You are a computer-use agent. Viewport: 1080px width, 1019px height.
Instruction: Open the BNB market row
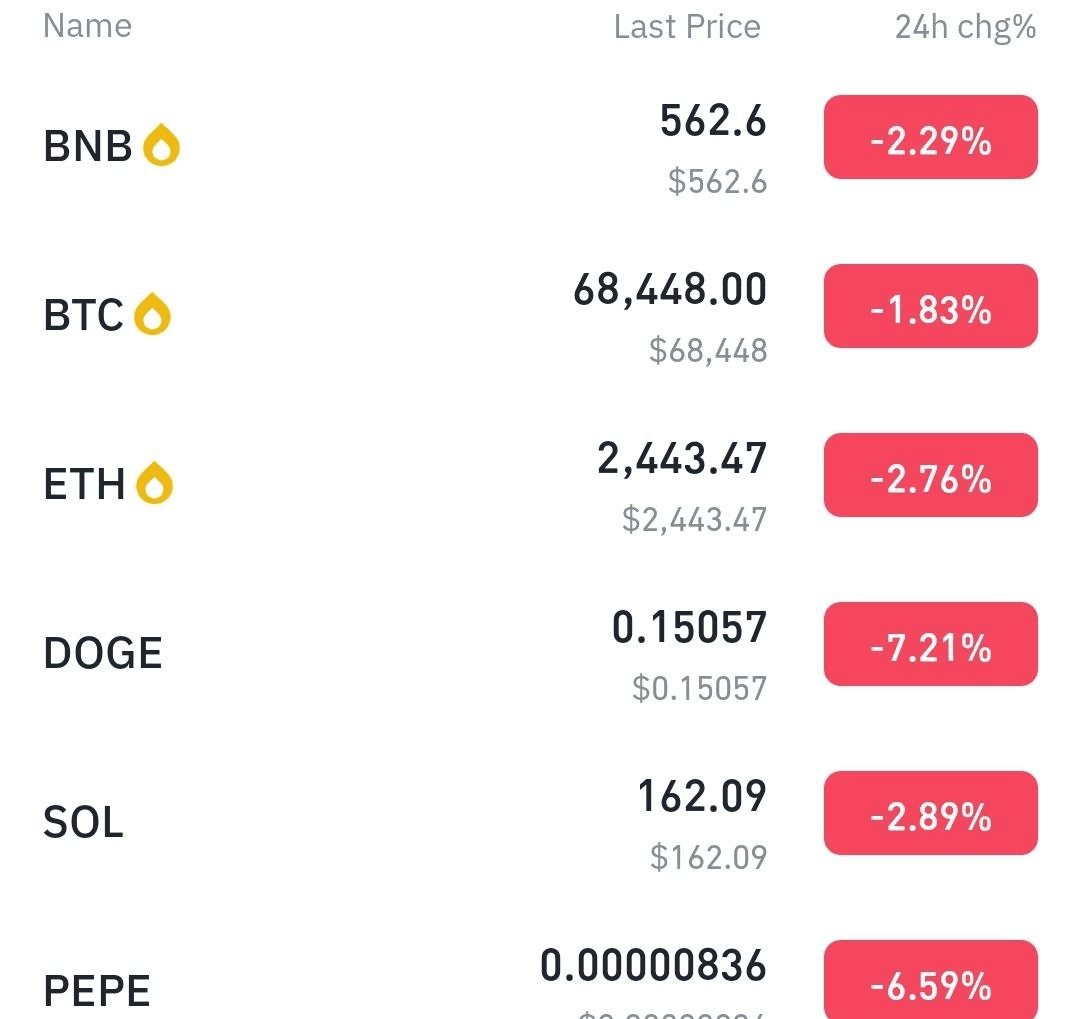(x=540, y=146)
